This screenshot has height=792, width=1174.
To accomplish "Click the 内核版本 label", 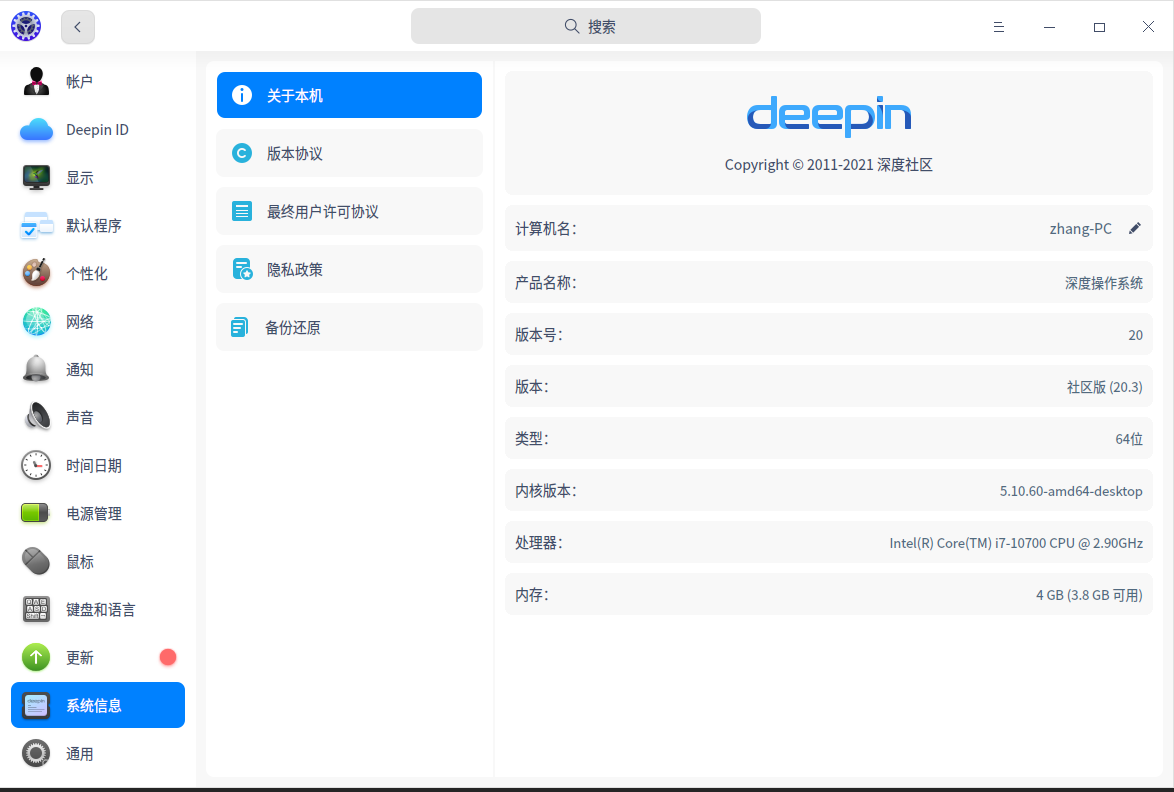I will pos(545,491).
